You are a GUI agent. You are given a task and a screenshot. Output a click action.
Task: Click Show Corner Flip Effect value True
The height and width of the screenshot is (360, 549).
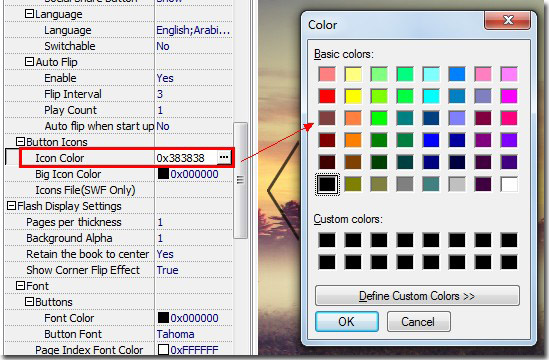167,270
